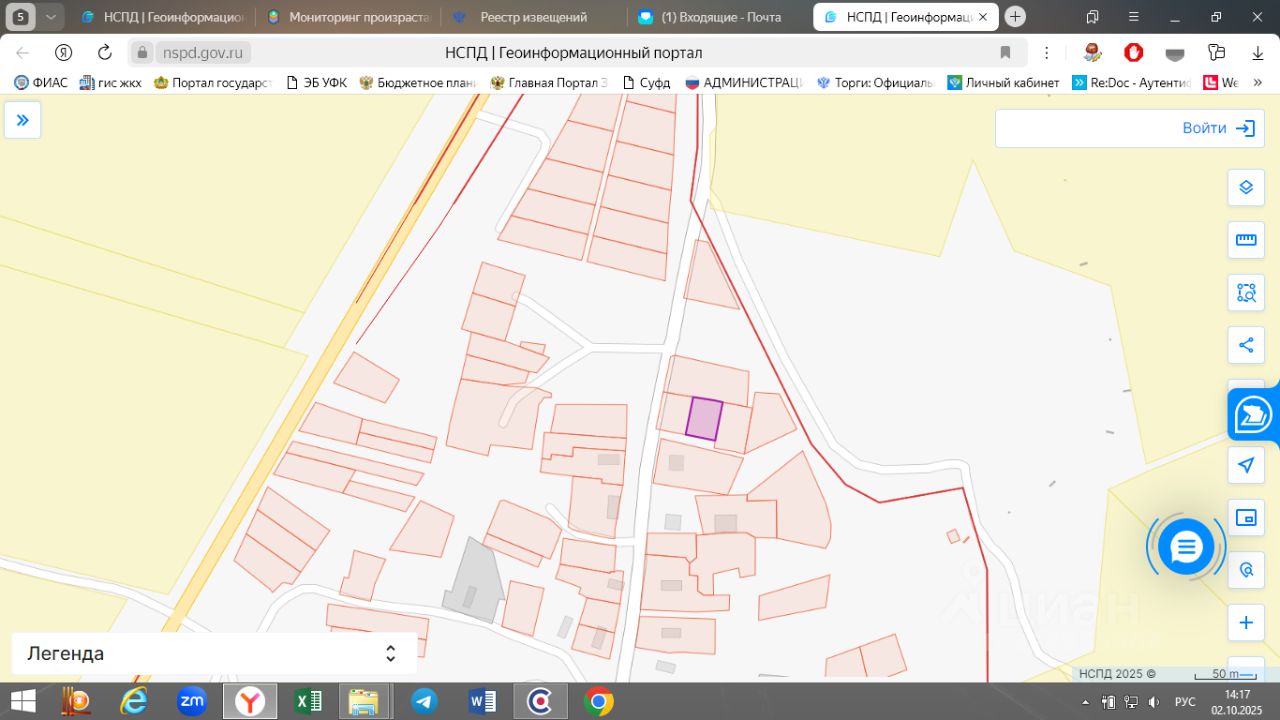The height and width of the screenshot is (720, 1280).
Task: Expand the left sidebar panel with double chevron
Action: coord(22,120)
